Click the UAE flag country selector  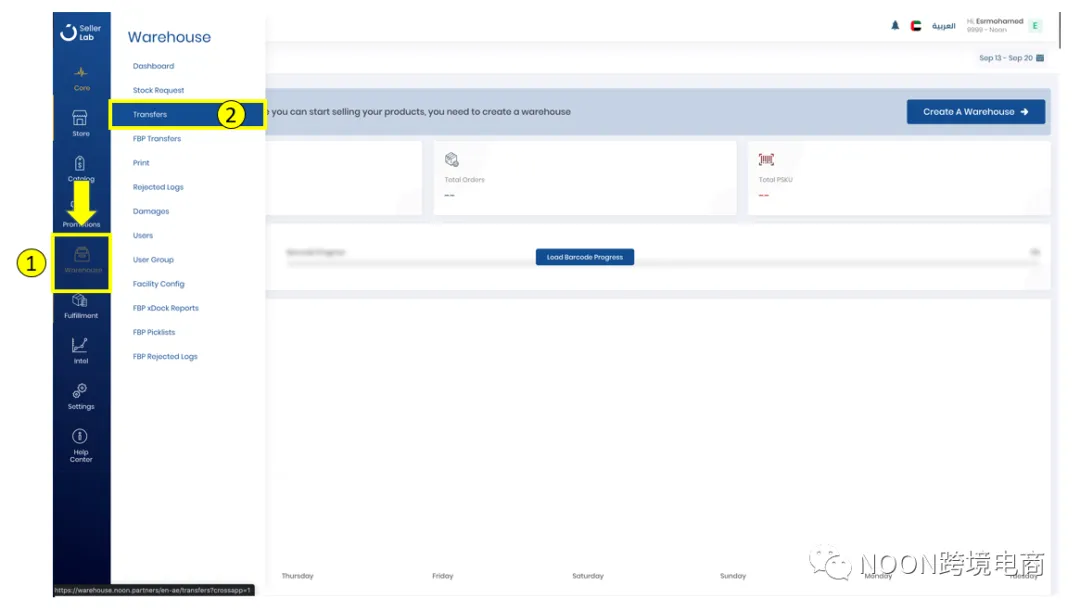916,26
